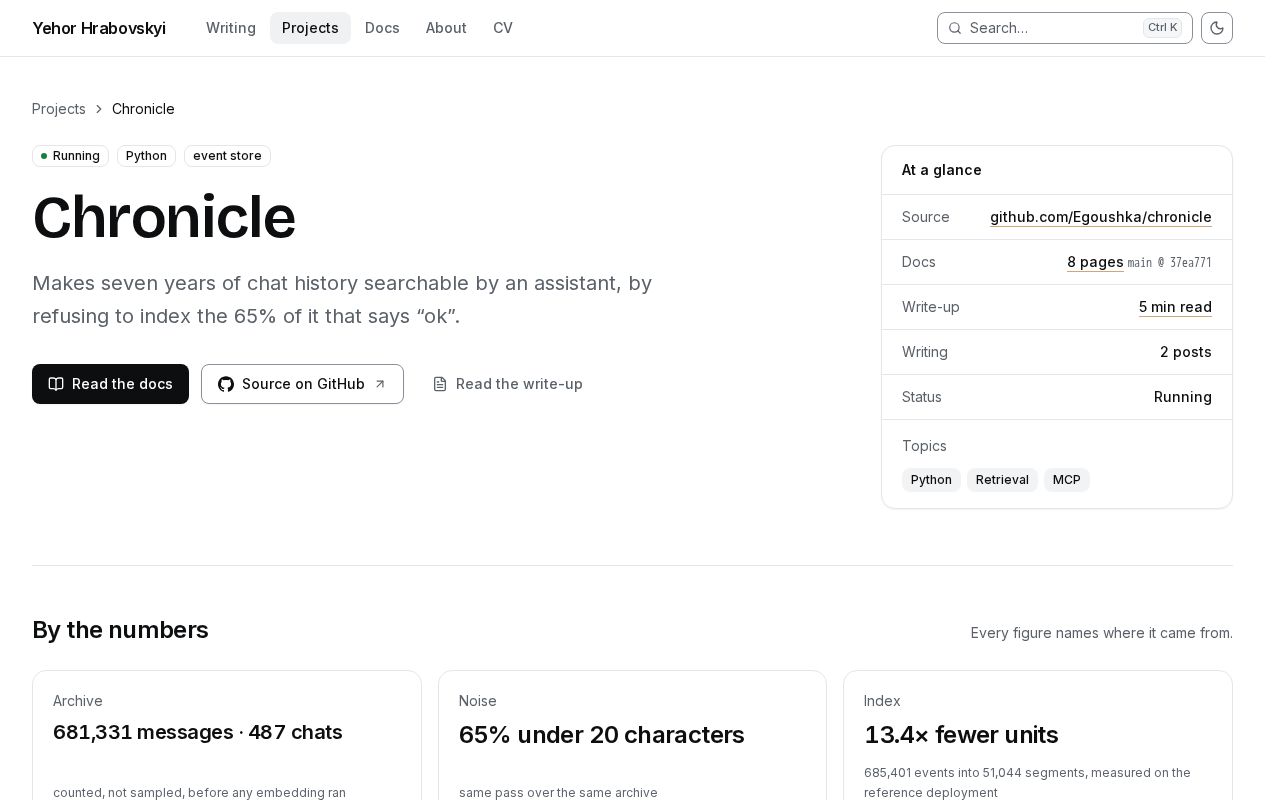This screenshot has width=1280, height=800.
Task: Open the Source on GitHub button
Action: (x=302, y=384)
